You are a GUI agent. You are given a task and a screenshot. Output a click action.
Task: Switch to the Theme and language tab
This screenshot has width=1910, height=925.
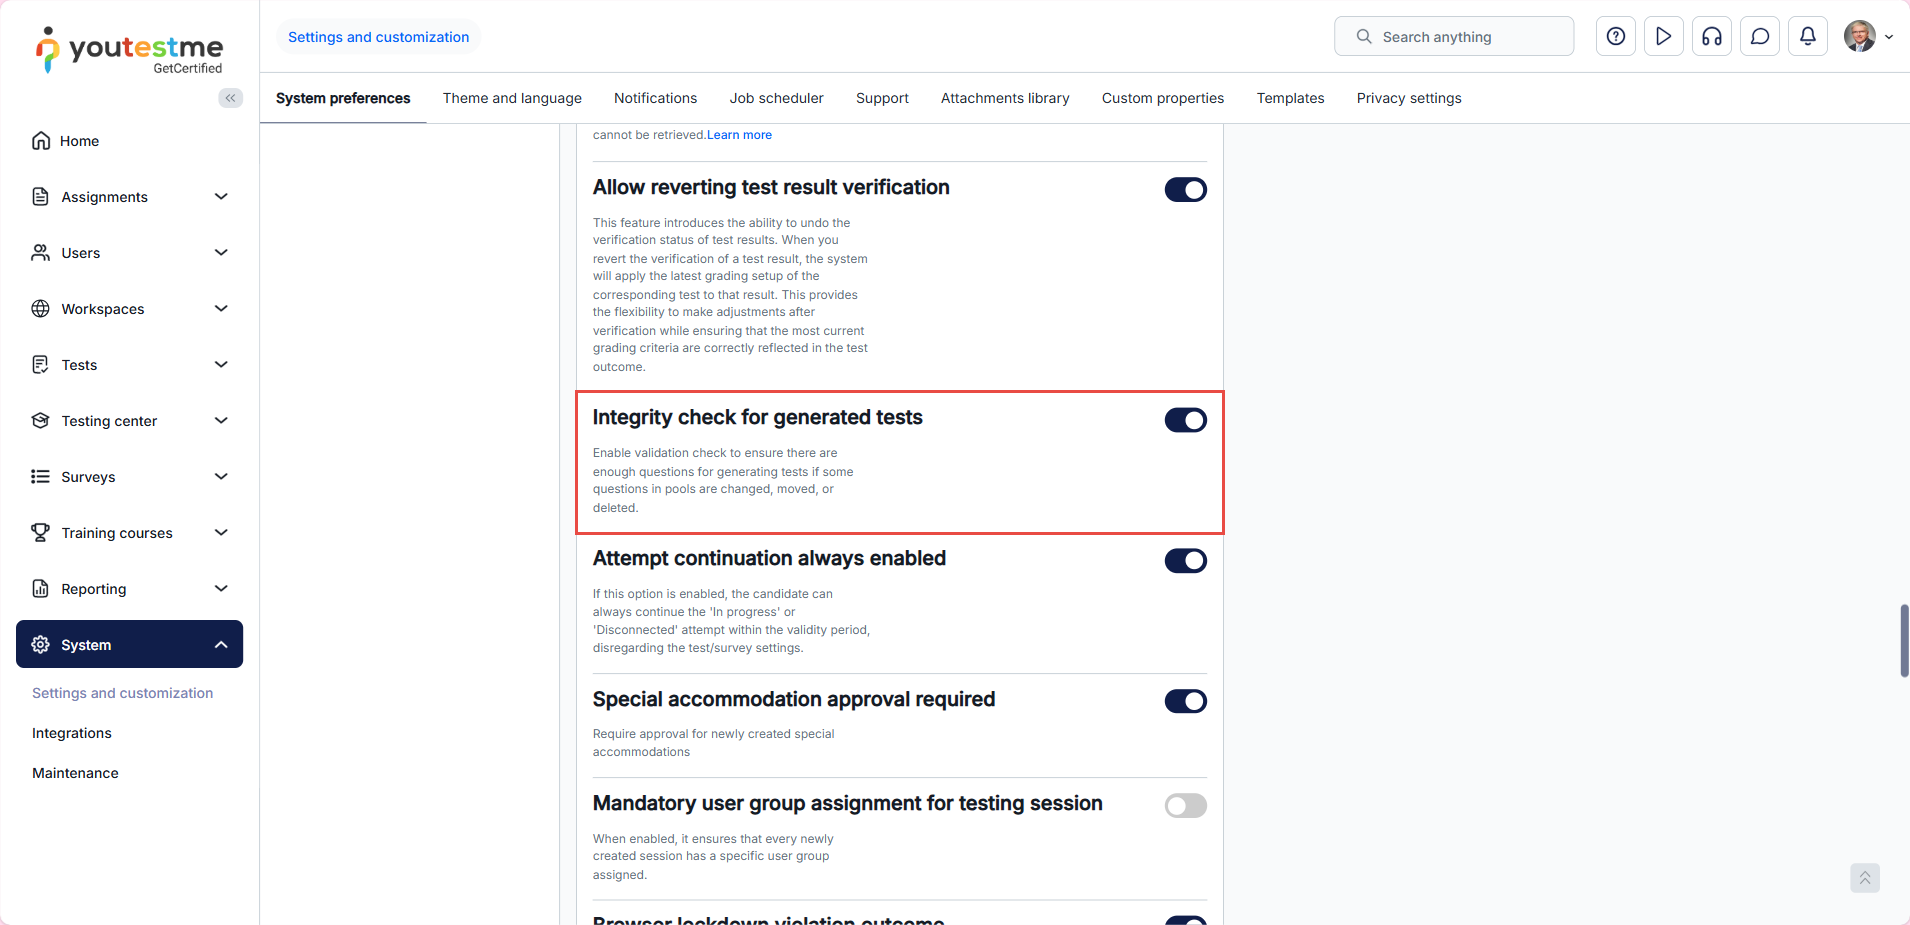(512, 98)
